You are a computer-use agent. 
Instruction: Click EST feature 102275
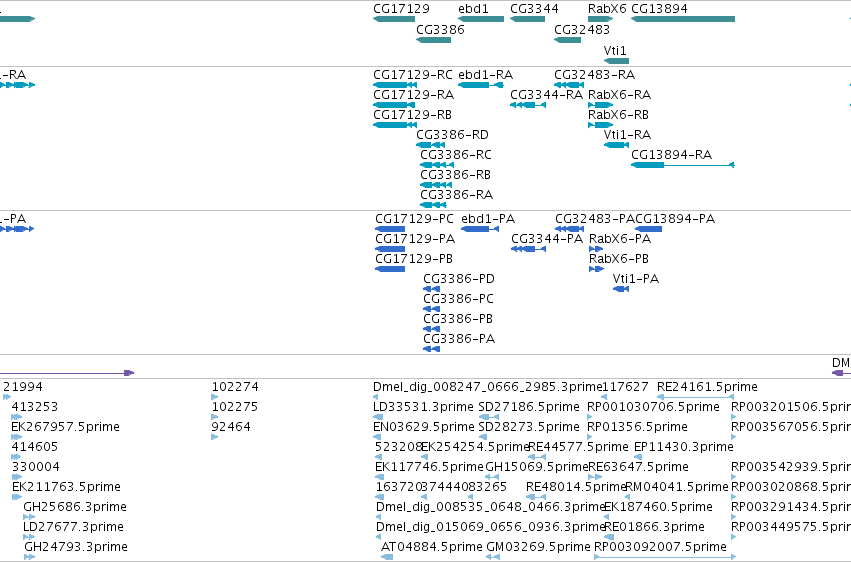pyautogui.click(x=215, y=417)
